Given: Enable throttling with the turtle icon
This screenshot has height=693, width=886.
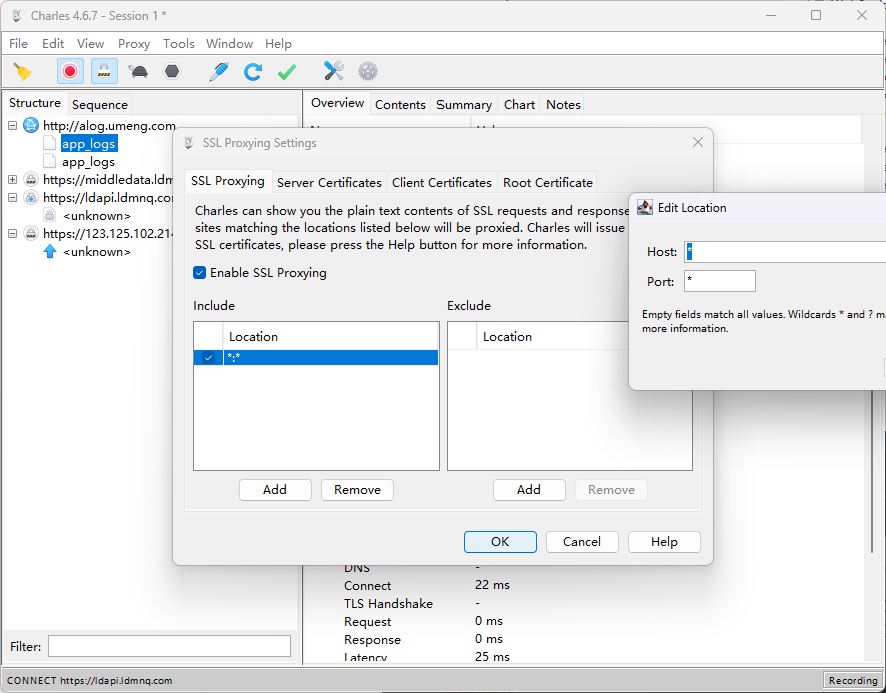Looking at the screenshot, I should click(x=138, y=71).
